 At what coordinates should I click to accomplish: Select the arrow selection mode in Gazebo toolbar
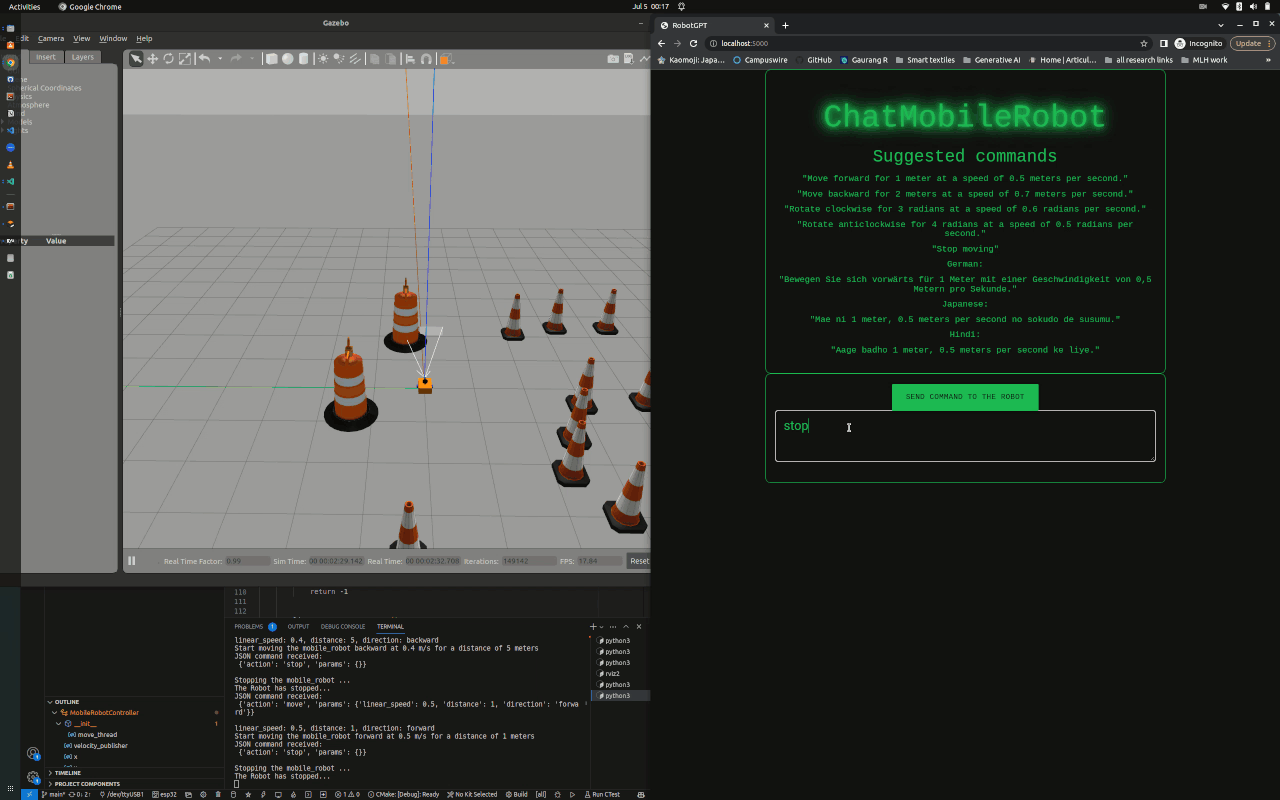point(136,59)
